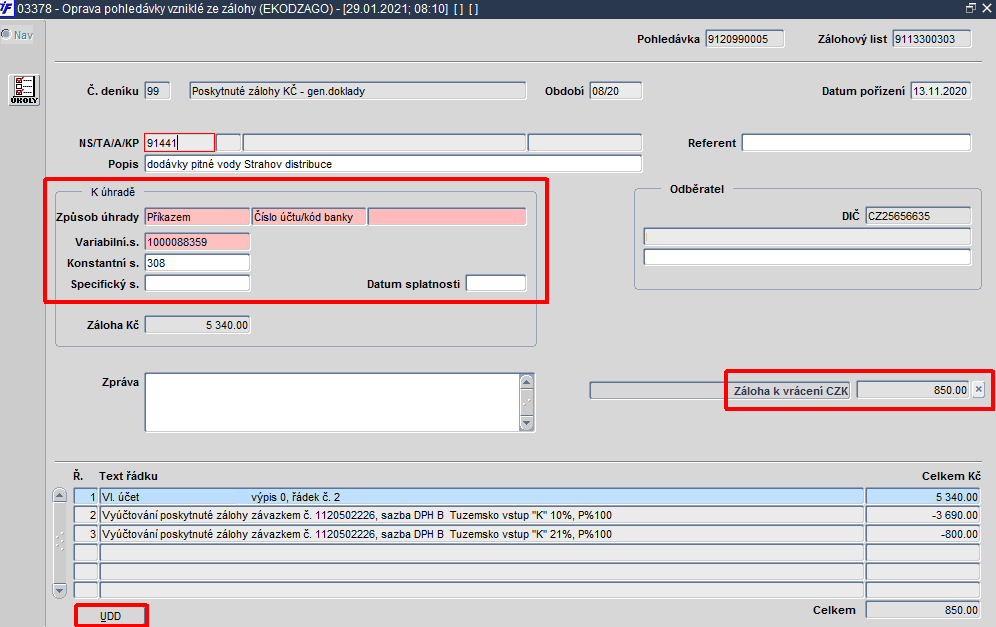Click the Referent input field
The height and width of the screenshot is (627, 996).
coord(856,142)
